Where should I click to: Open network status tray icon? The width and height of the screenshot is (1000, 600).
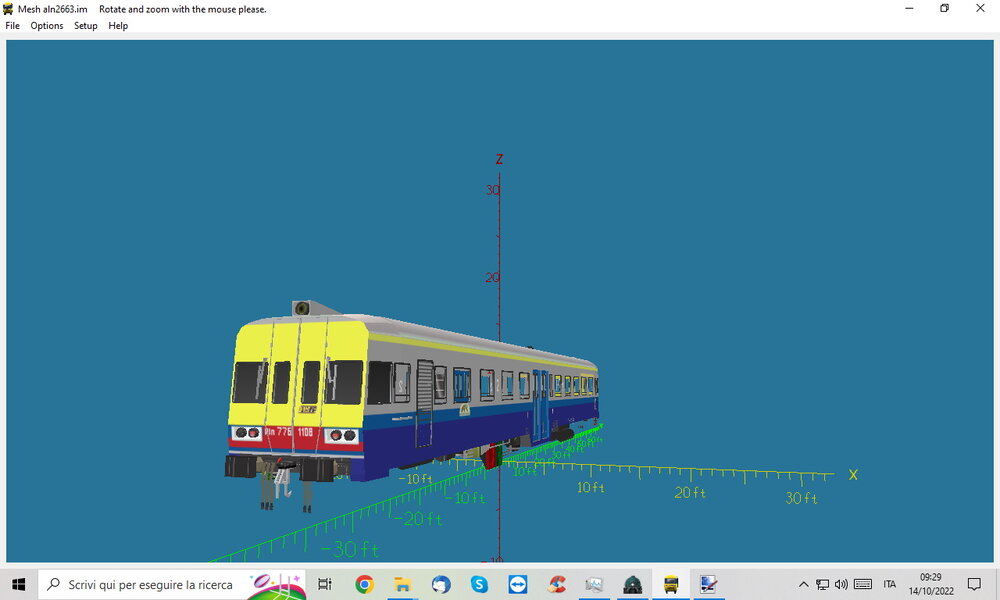coord(823,584)
